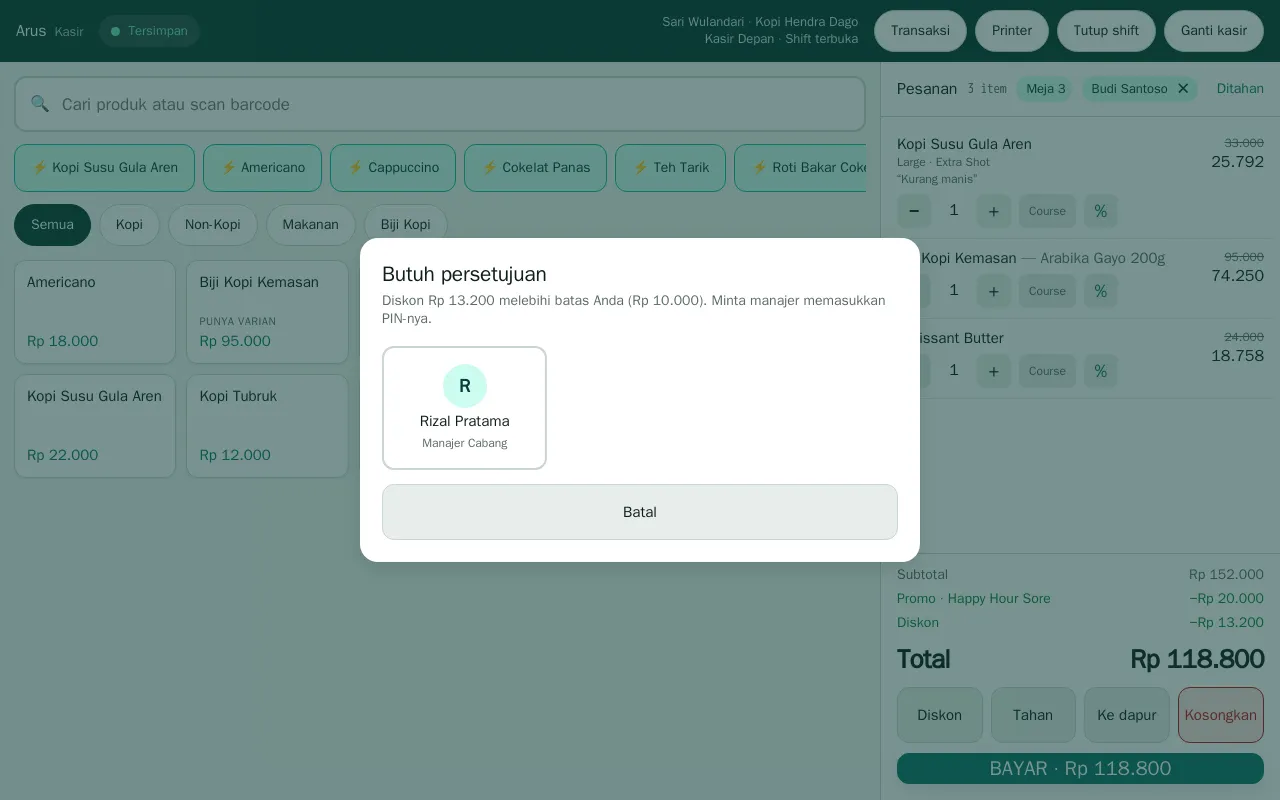This screenshot has width=1280, height=800.
Task: Decrease Kopi Susu Gula Aren quantity
Action: click(x=914, y=211)
